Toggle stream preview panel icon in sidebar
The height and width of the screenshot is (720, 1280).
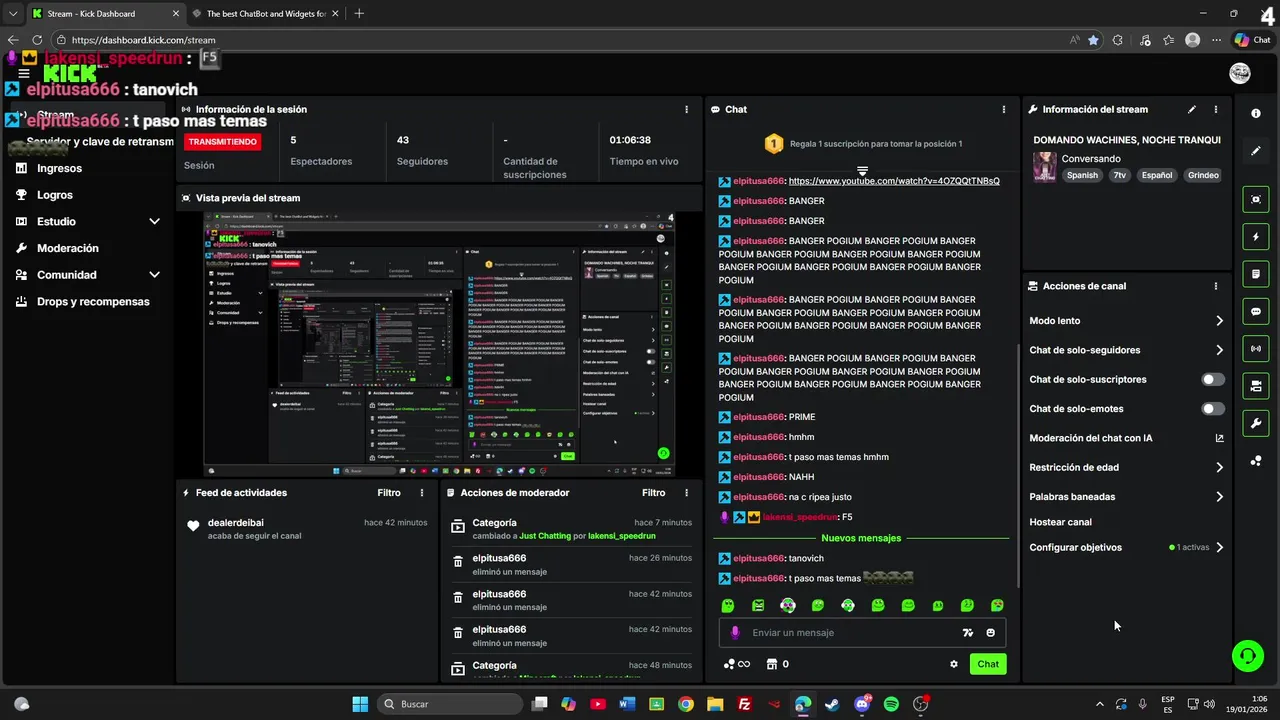[x=1256, y=199]
